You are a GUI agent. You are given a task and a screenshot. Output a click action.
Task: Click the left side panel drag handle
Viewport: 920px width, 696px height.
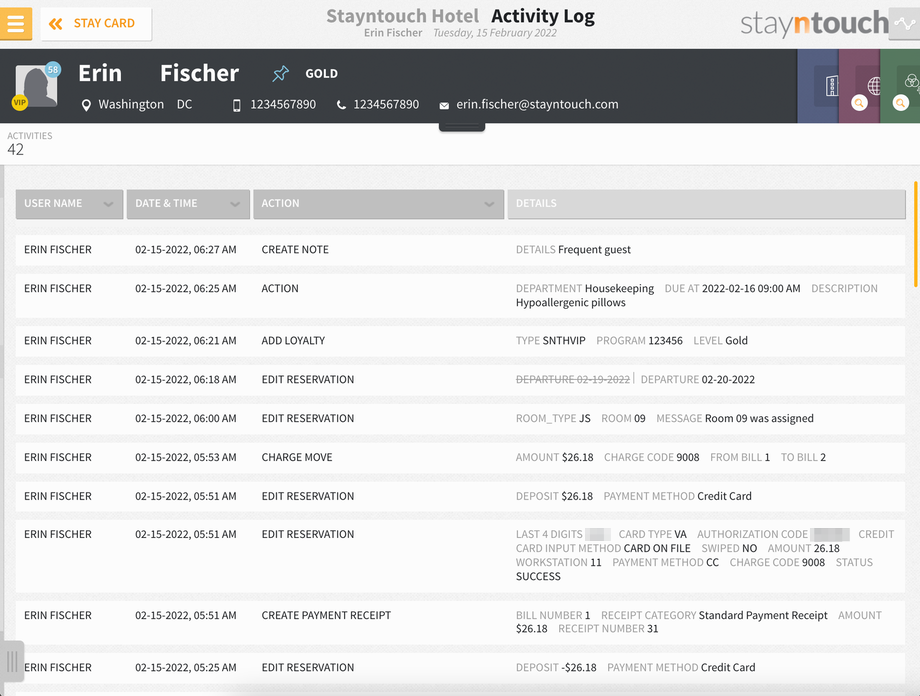pyautogui.click(x=12, y=661)
